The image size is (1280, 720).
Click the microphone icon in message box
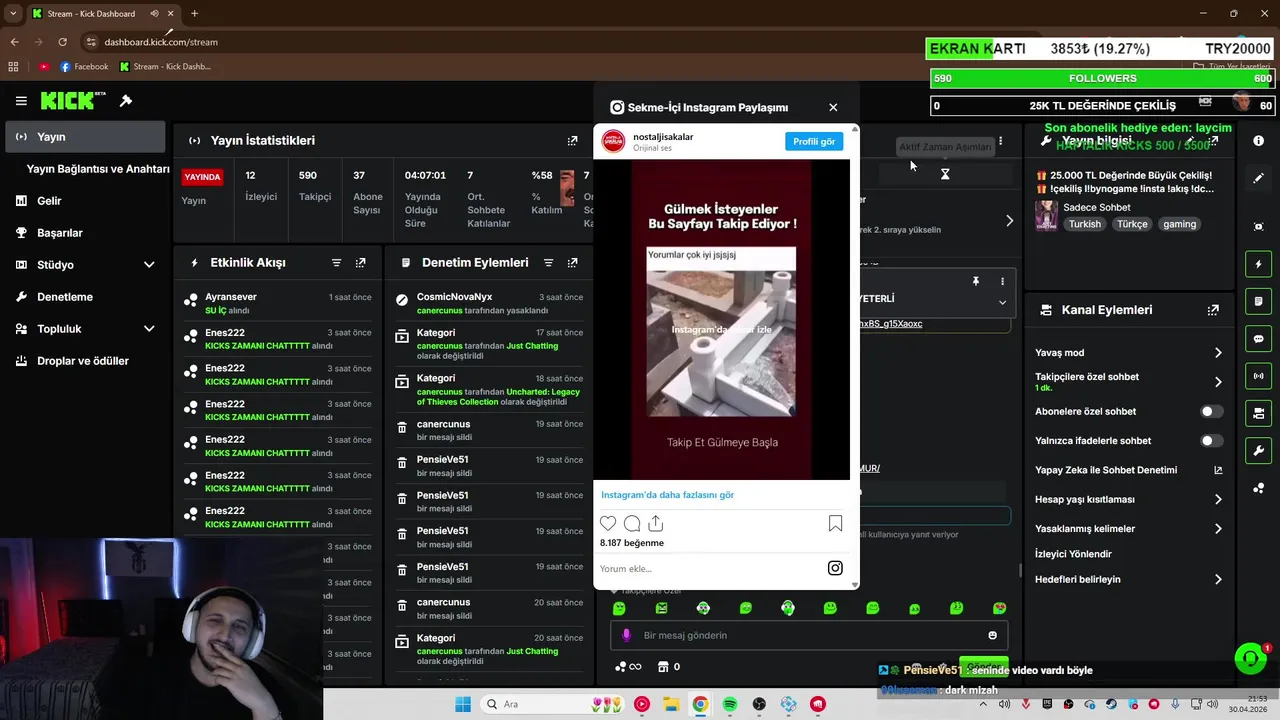tap(626, 635)
